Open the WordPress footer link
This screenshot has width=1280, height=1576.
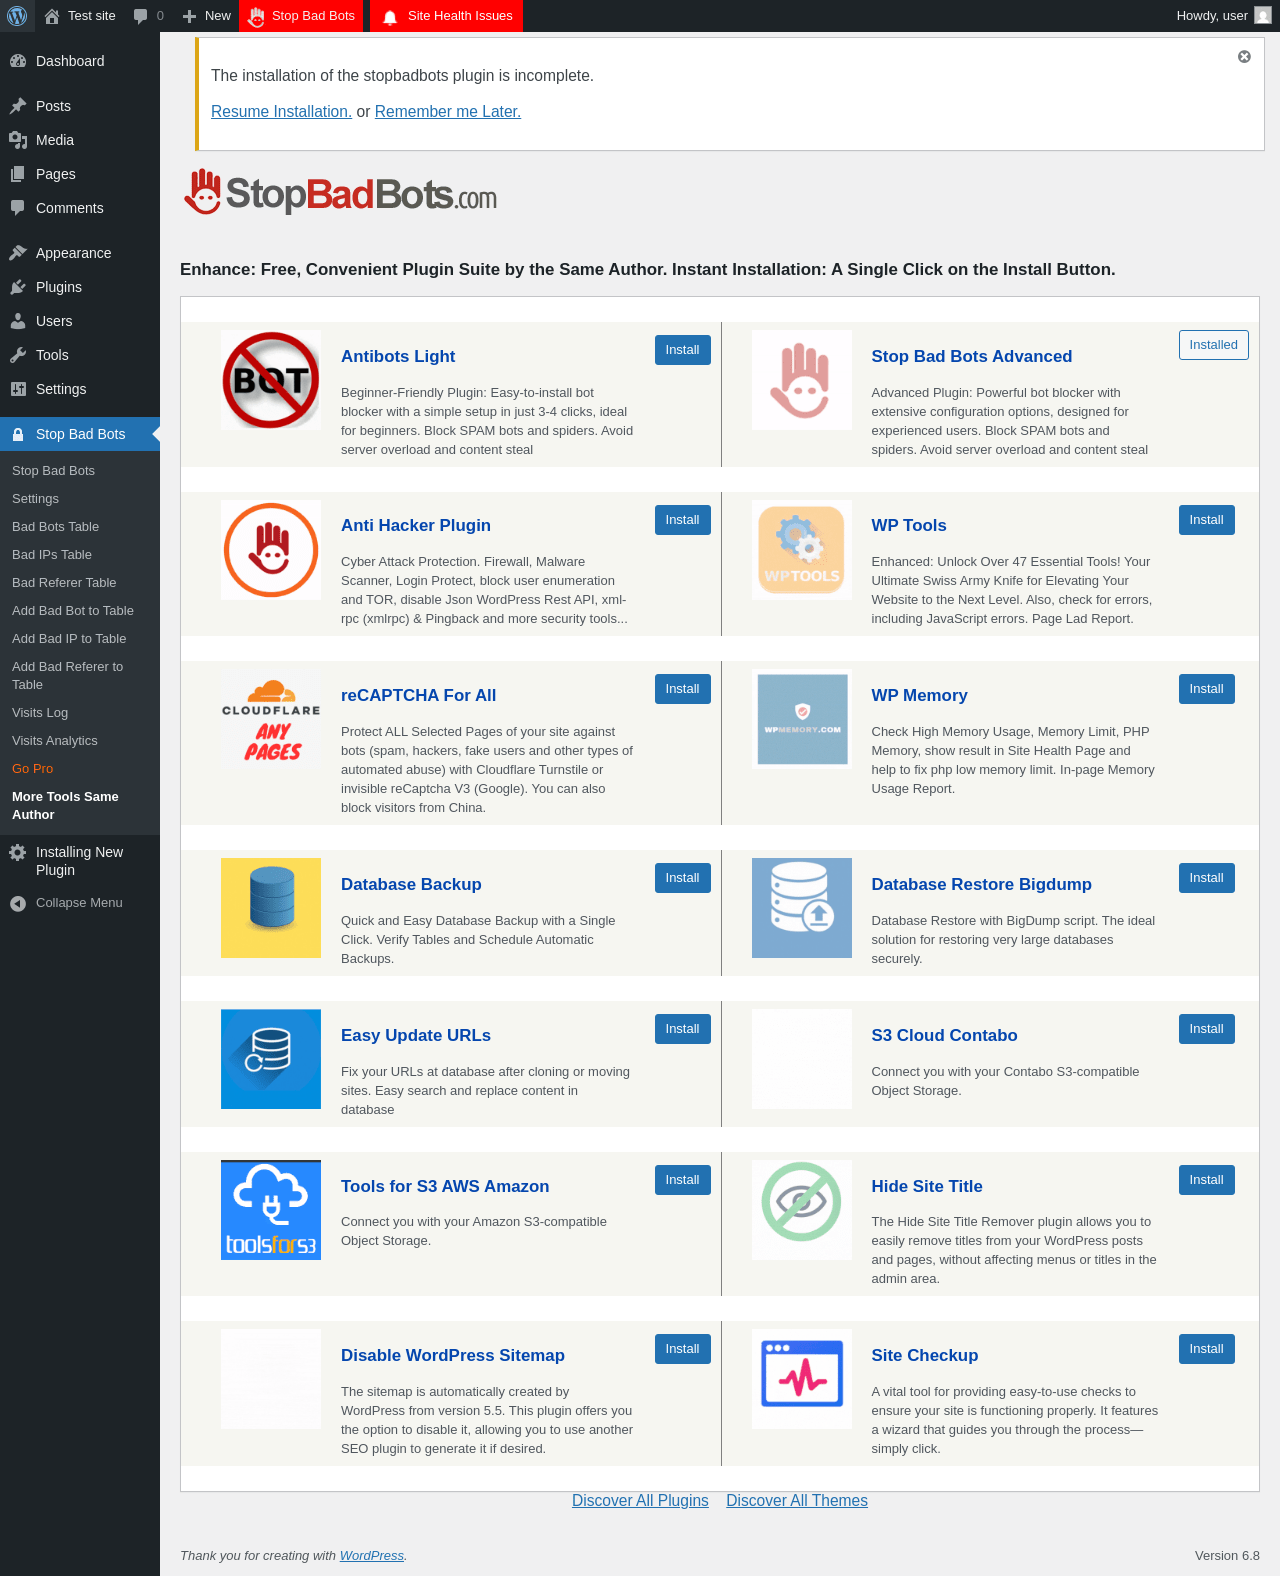[x=372, y=1556]
